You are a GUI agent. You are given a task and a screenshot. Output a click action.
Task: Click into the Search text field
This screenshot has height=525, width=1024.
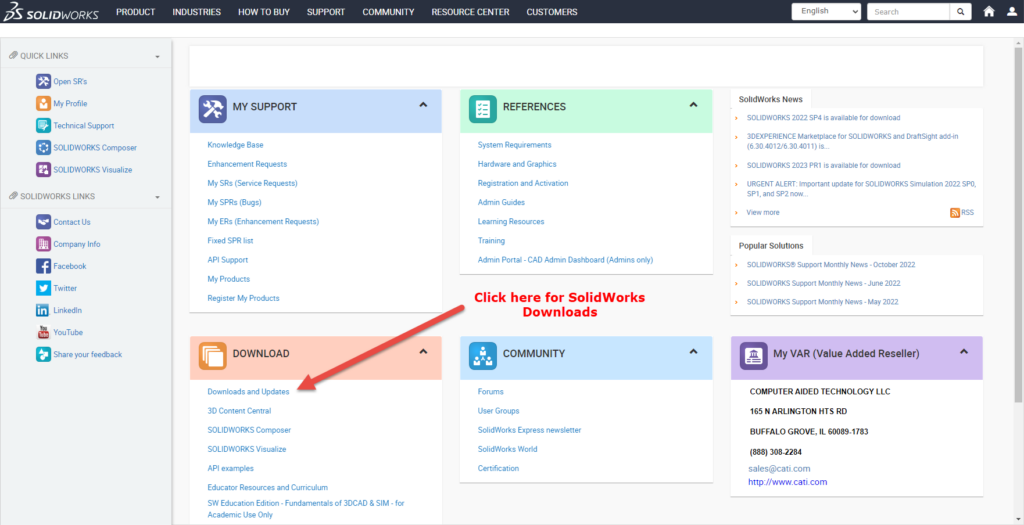click(x=907, y=12)
